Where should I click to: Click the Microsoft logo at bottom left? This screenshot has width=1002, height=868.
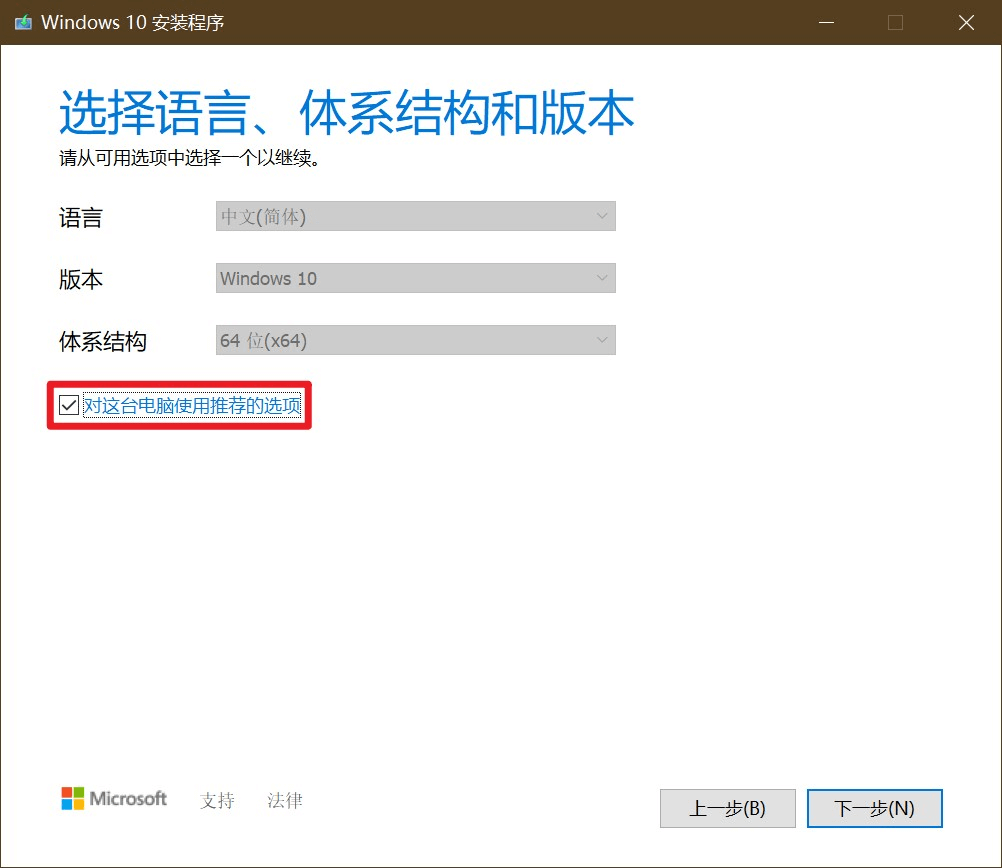point(113,799)
